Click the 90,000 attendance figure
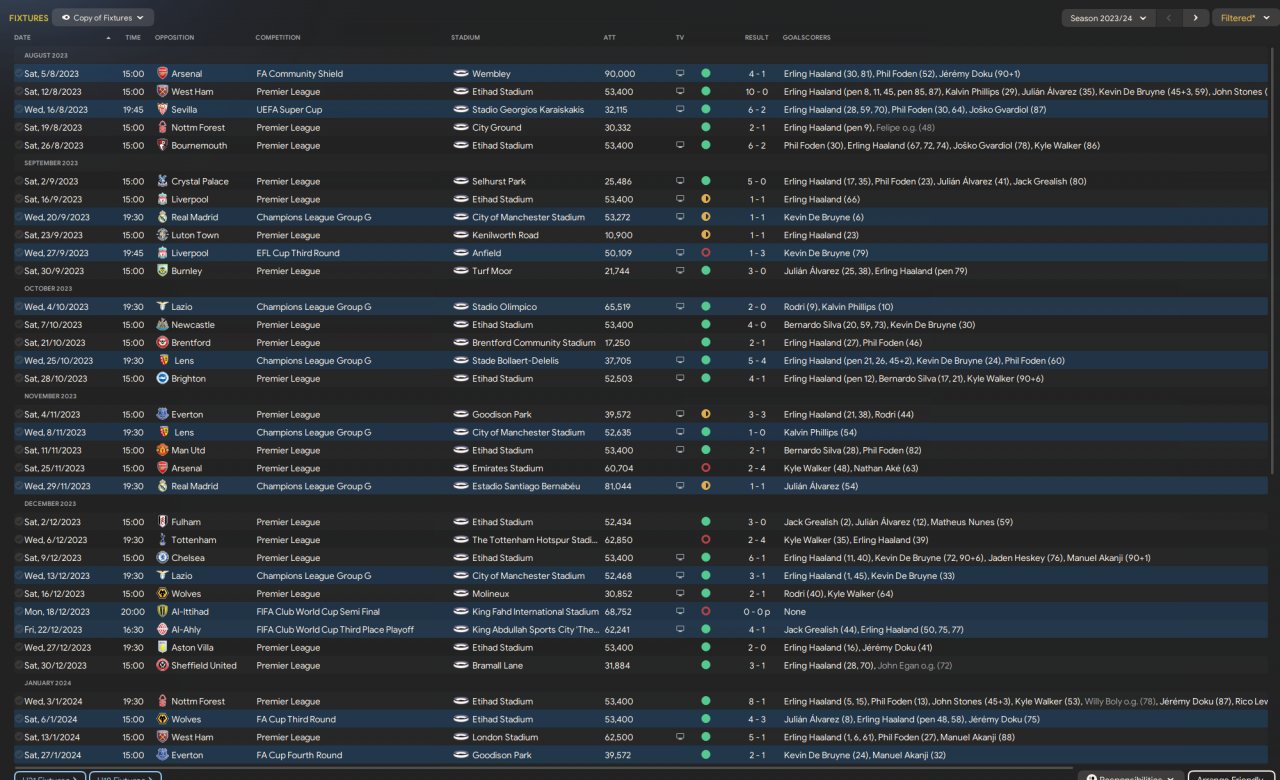Viewport: 1280px width, 780px height. 620,74
